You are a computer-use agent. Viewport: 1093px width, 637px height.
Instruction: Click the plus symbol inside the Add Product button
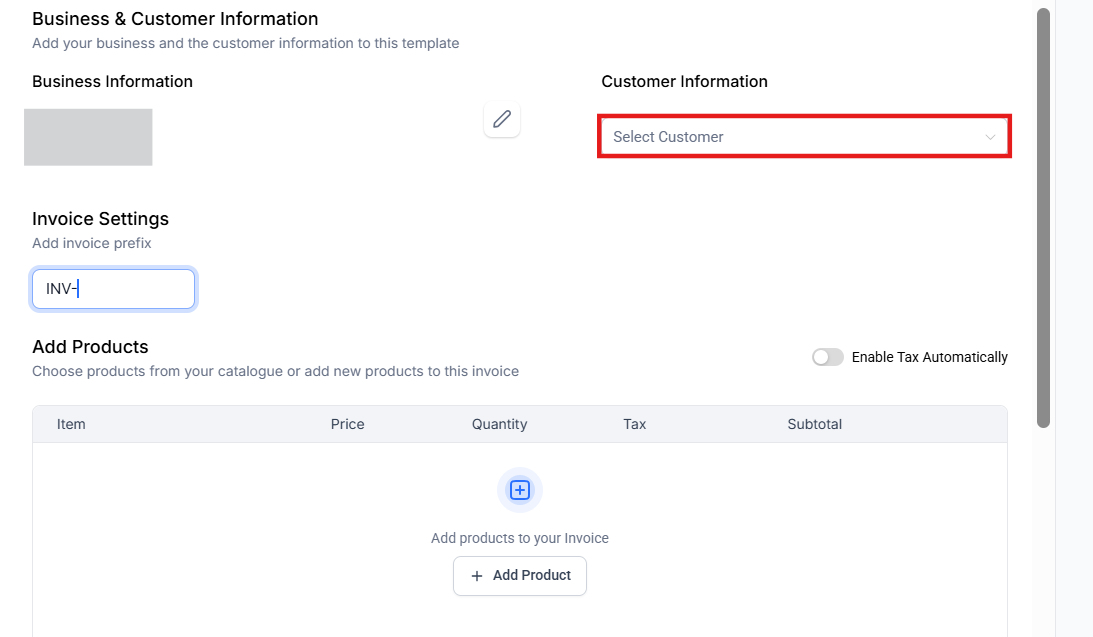tap(477, 576)
